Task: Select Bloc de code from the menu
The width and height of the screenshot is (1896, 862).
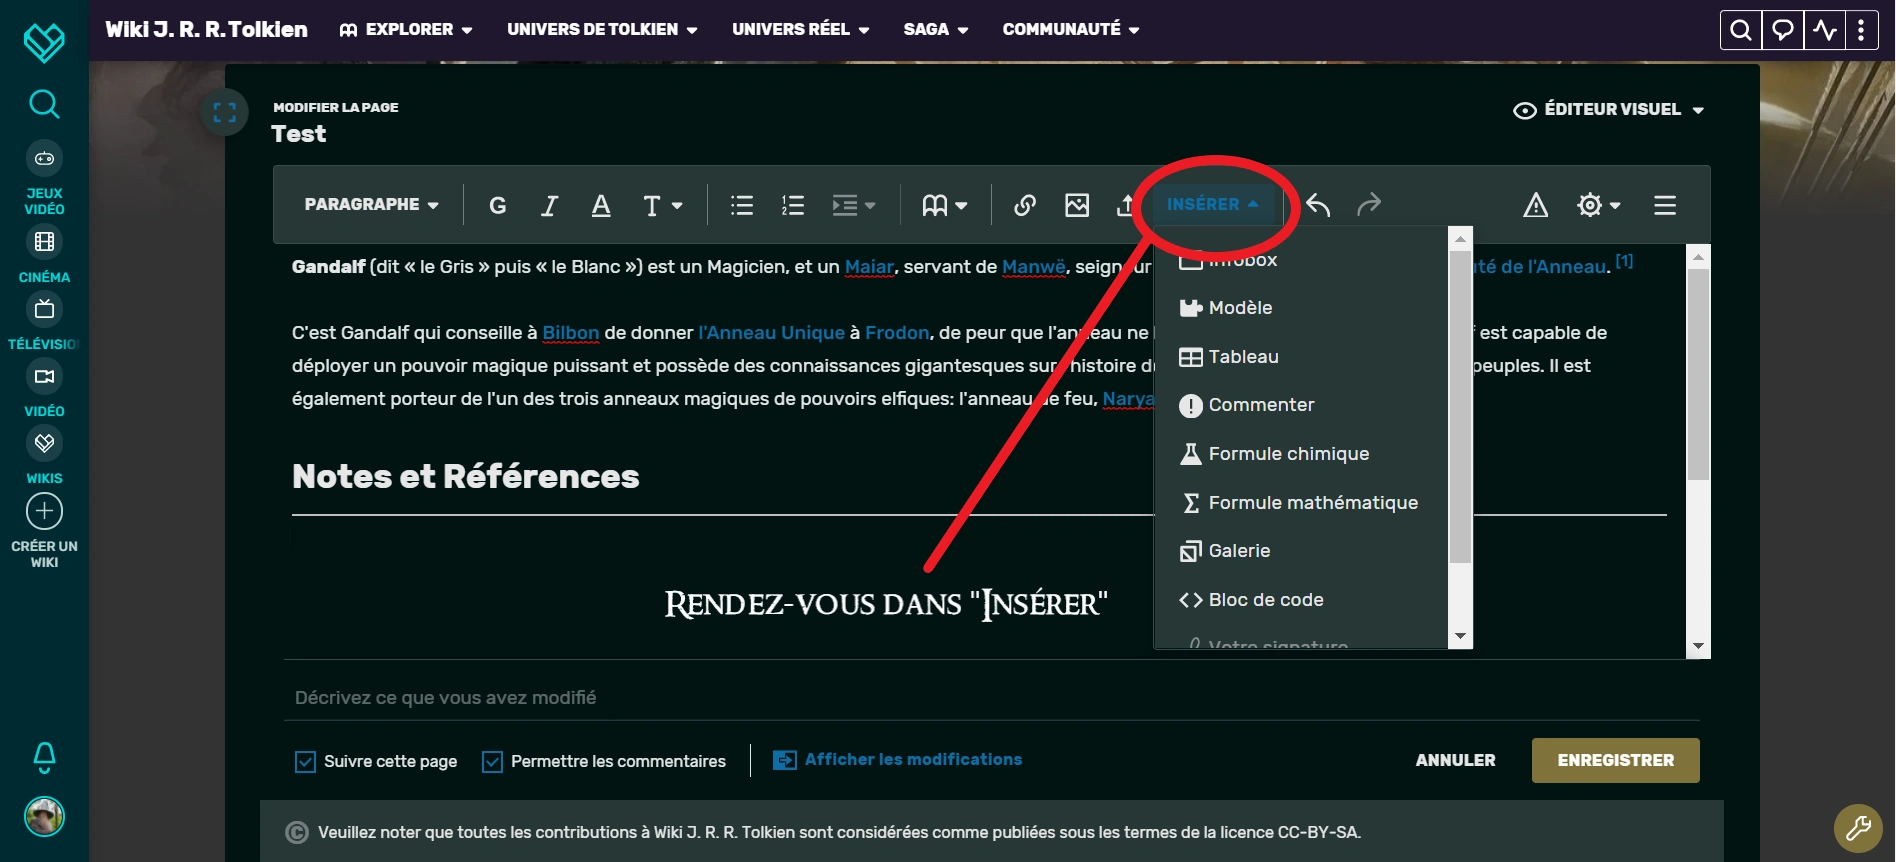Action: coord(1301,600)
